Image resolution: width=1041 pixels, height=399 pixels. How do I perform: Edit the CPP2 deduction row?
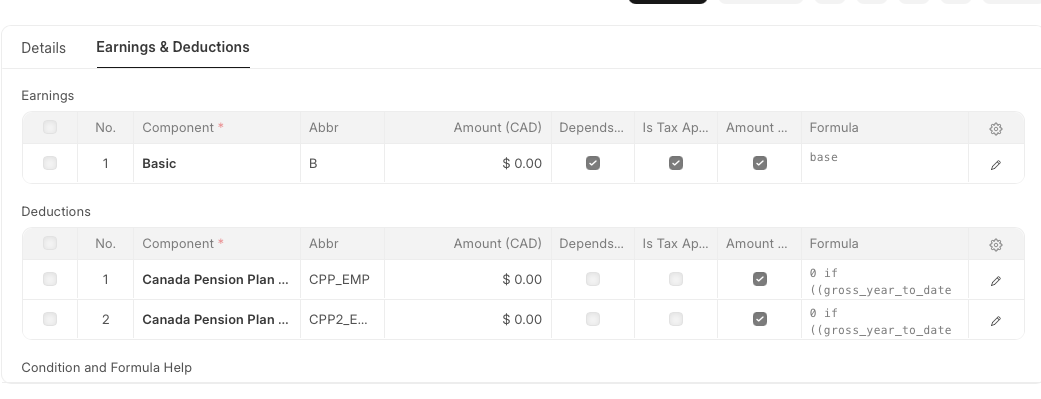pos(995,321)
